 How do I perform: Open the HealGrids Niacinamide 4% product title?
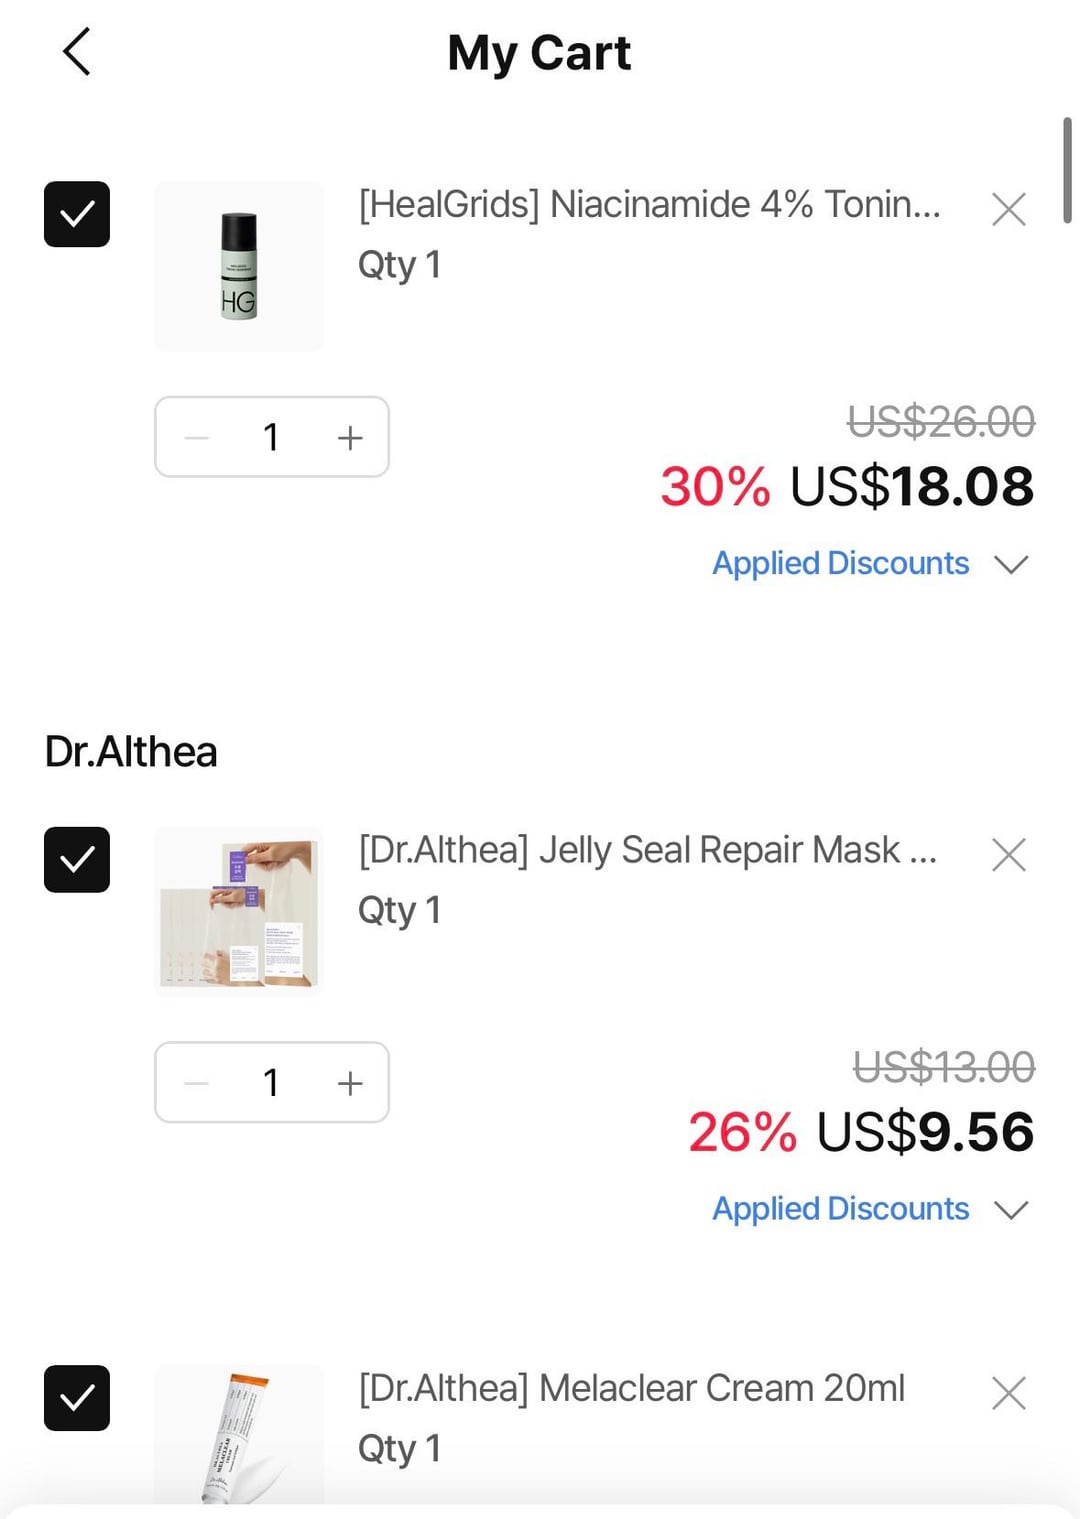click(649, 205)
